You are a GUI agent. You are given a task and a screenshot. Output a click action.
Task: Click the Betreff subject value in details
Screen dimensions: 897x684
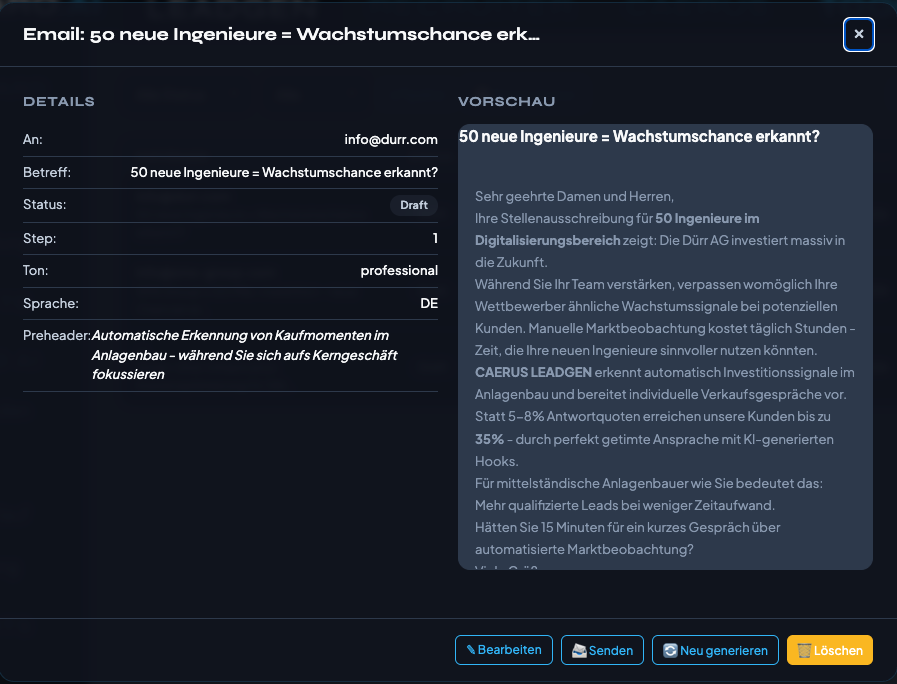coord(284,173)
